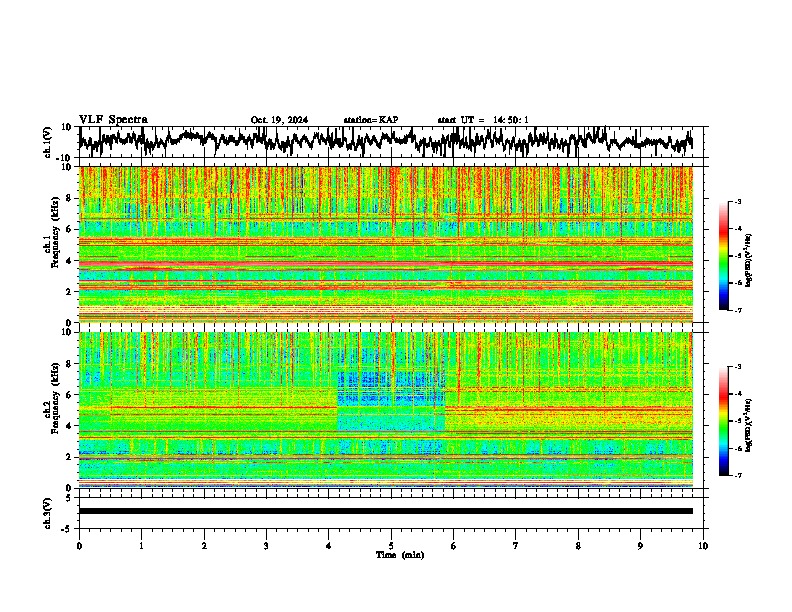Image resolution: width=792 pixels, height=612 pixels.
Task: Click time axis tick label "4"
Action: pyautogui.click(x=329, y=546)
